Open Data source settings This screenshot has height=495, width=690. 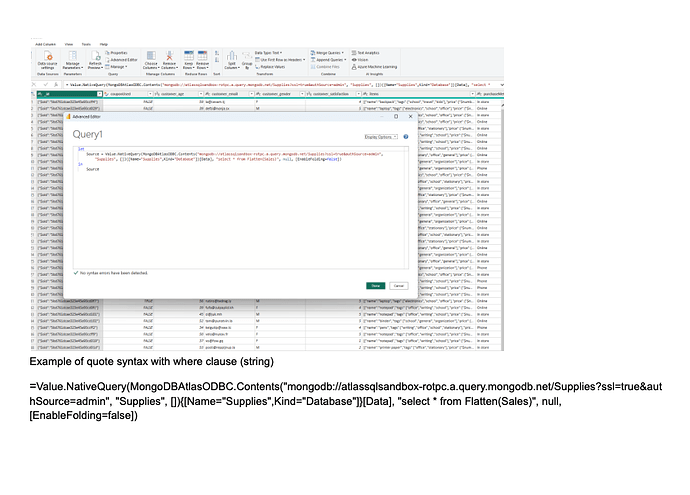(48, 60)
